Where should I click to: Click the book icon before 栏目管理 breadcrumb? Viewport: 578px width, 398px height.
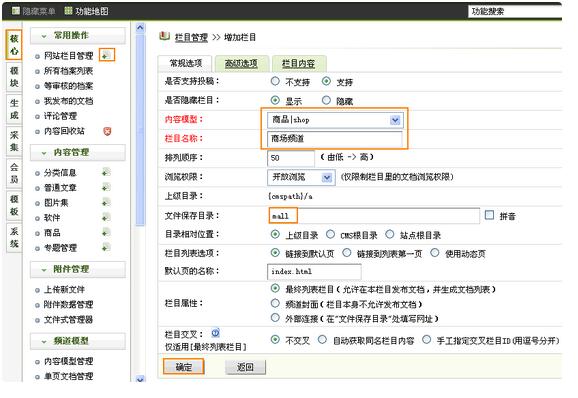164,36
